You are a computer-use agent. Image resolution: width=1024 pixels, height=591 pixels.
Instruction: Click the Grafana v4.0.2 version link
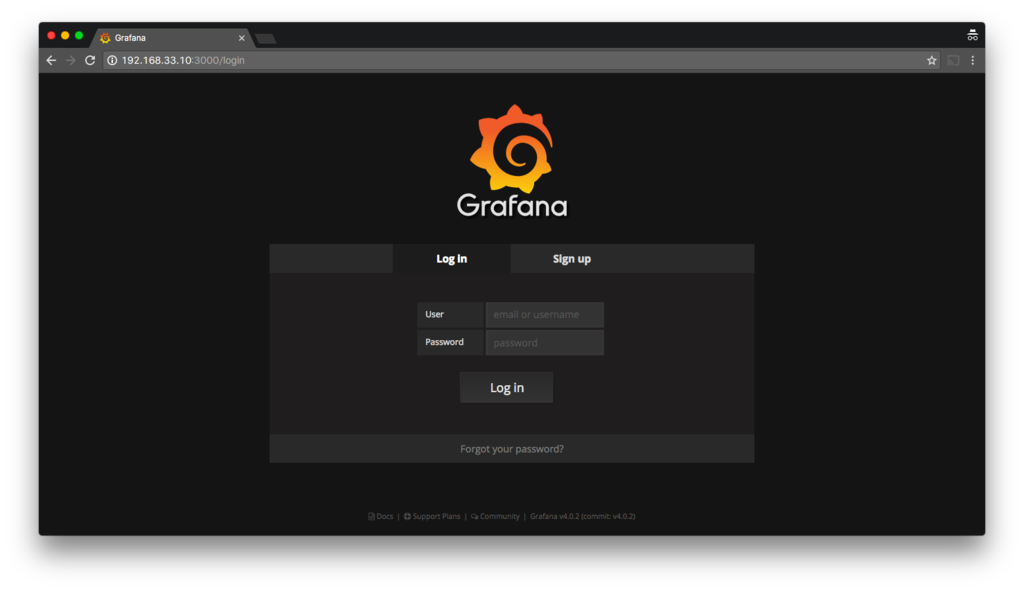point(583,516)
